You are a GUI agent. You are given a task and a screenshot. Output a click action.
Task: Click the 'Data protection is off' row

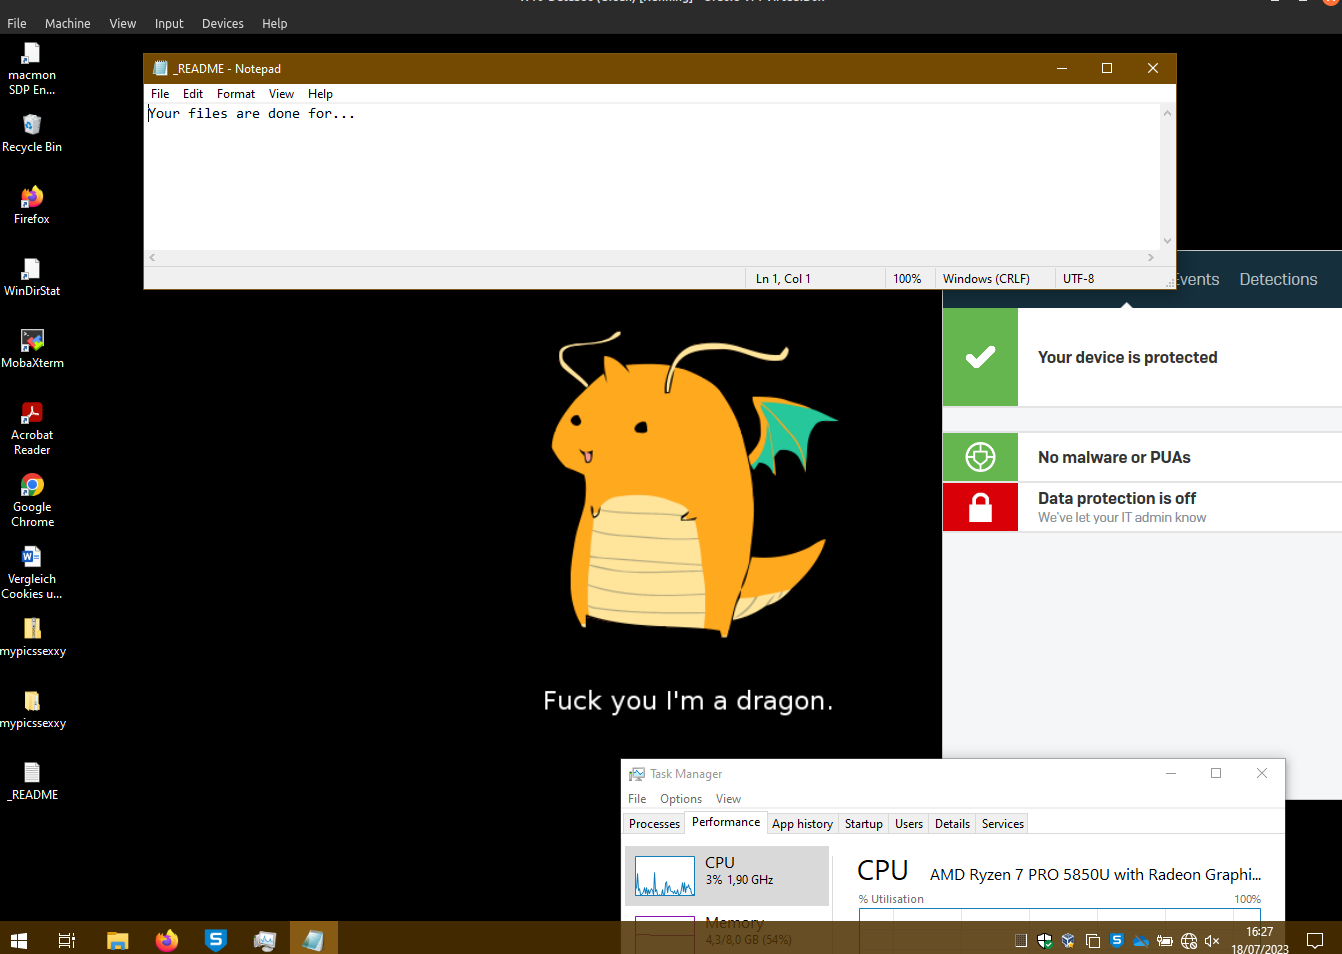pos(1142,507)
